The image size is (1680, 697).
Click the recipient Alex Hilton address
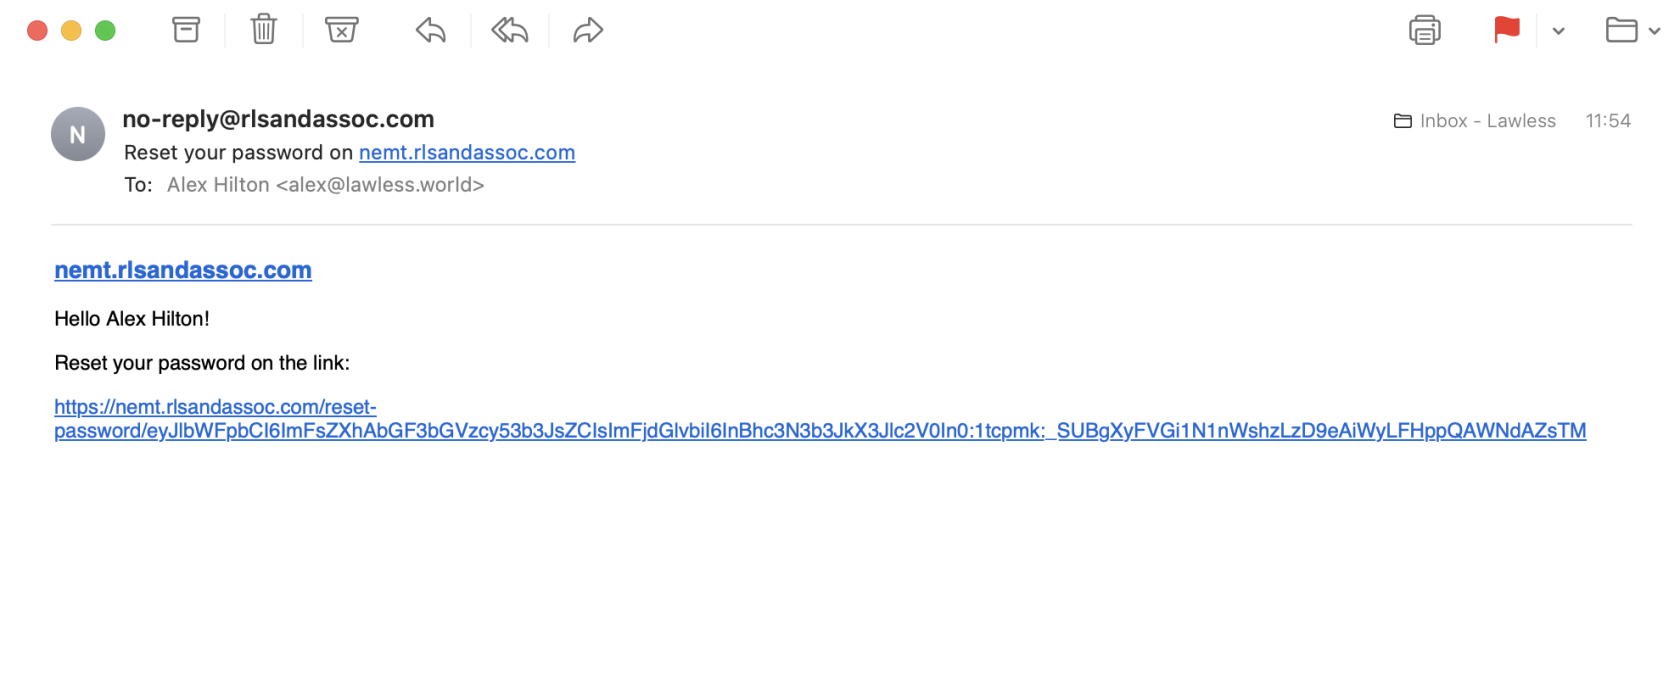click(325, 184)
